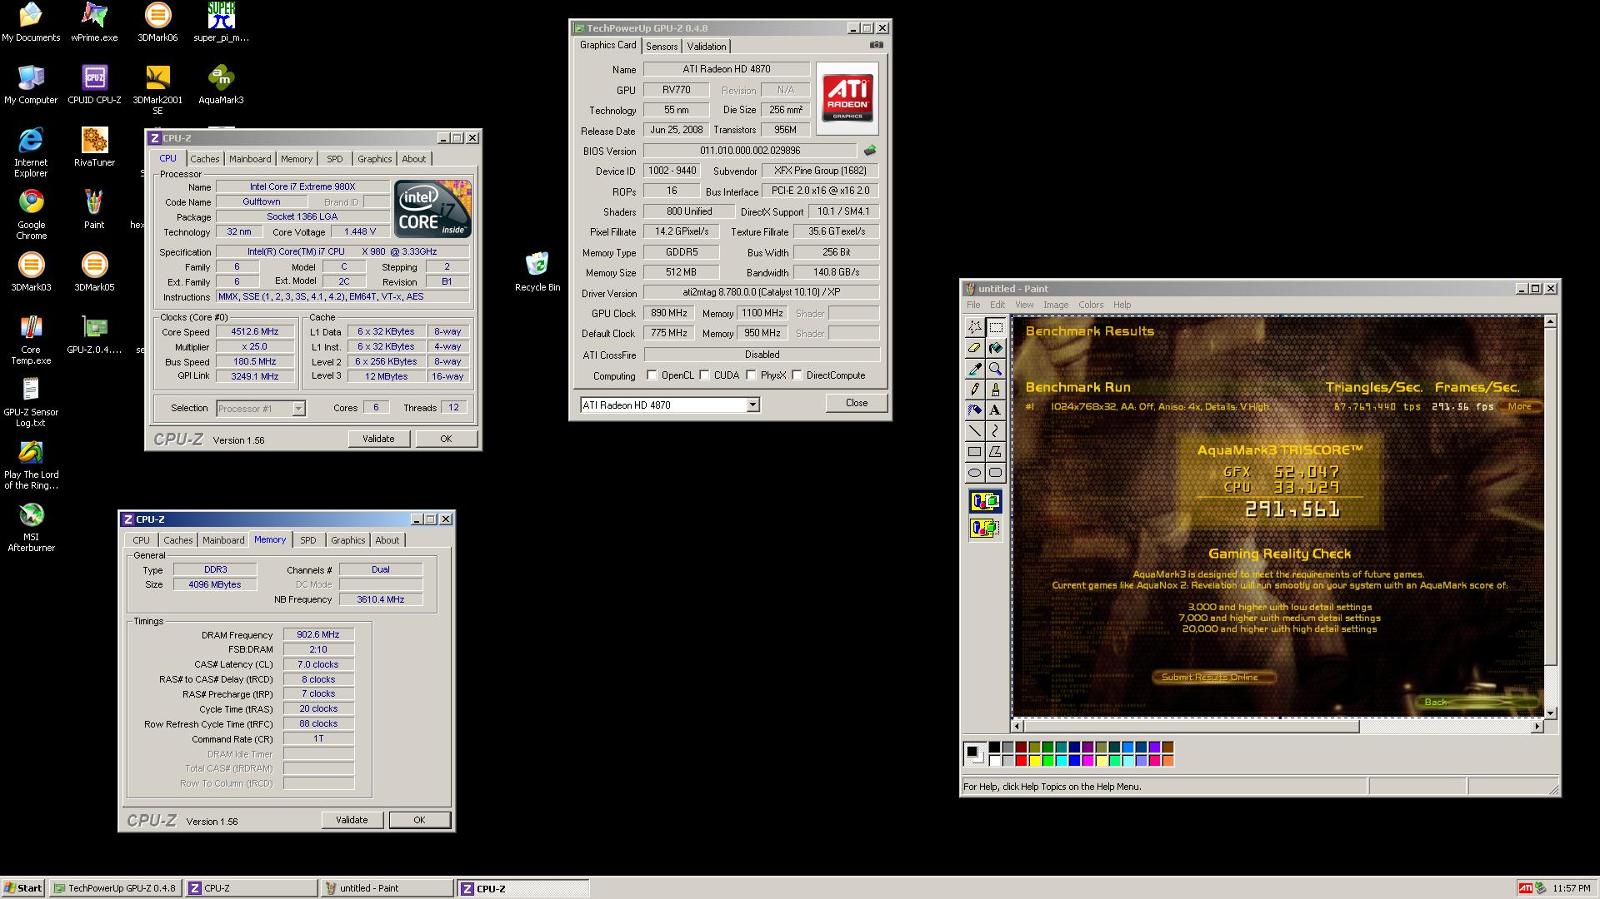Open SPD tab in the CPU-Z memory window
The height and width of the screenshot is (899, 1600).
(x=308, y=540)
